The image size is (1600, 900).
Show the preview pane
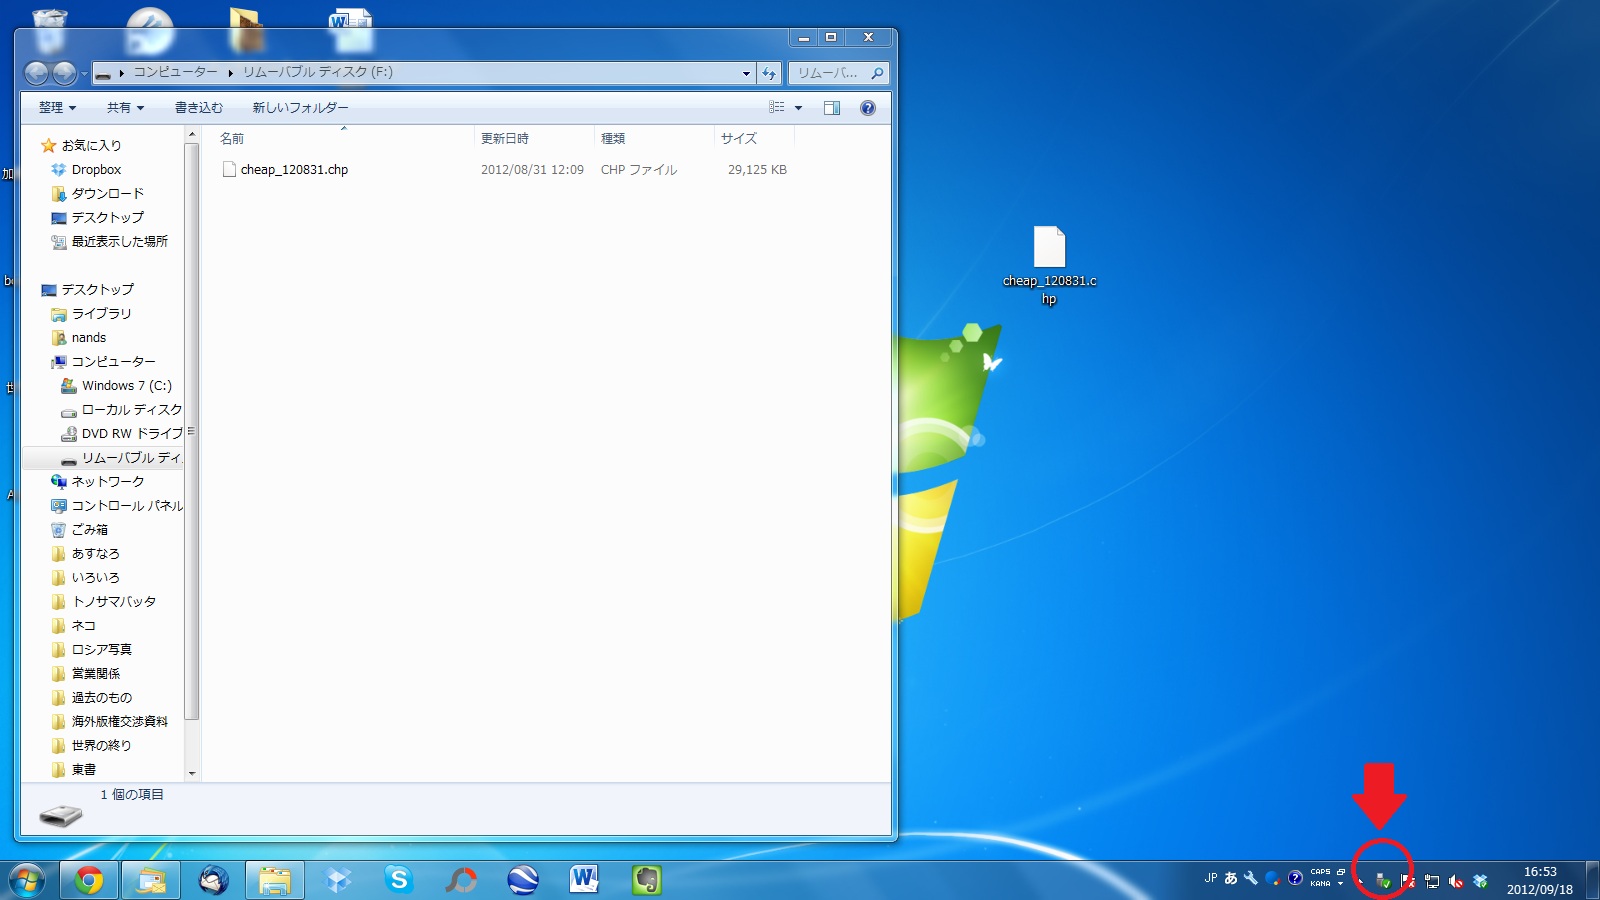[x=832, y=108]
